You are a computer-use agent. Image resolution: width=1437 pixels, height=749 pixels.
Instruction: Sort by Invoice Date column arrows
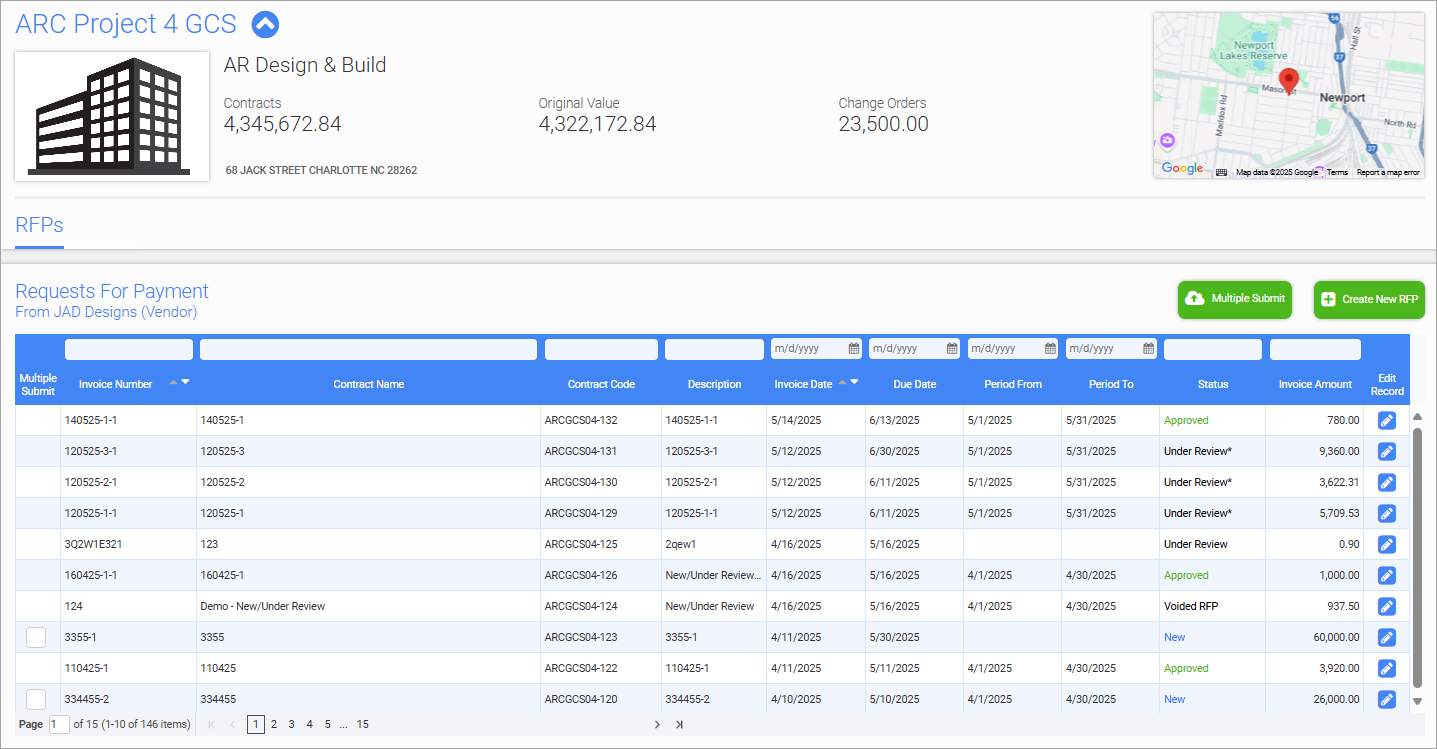point(848,382)
